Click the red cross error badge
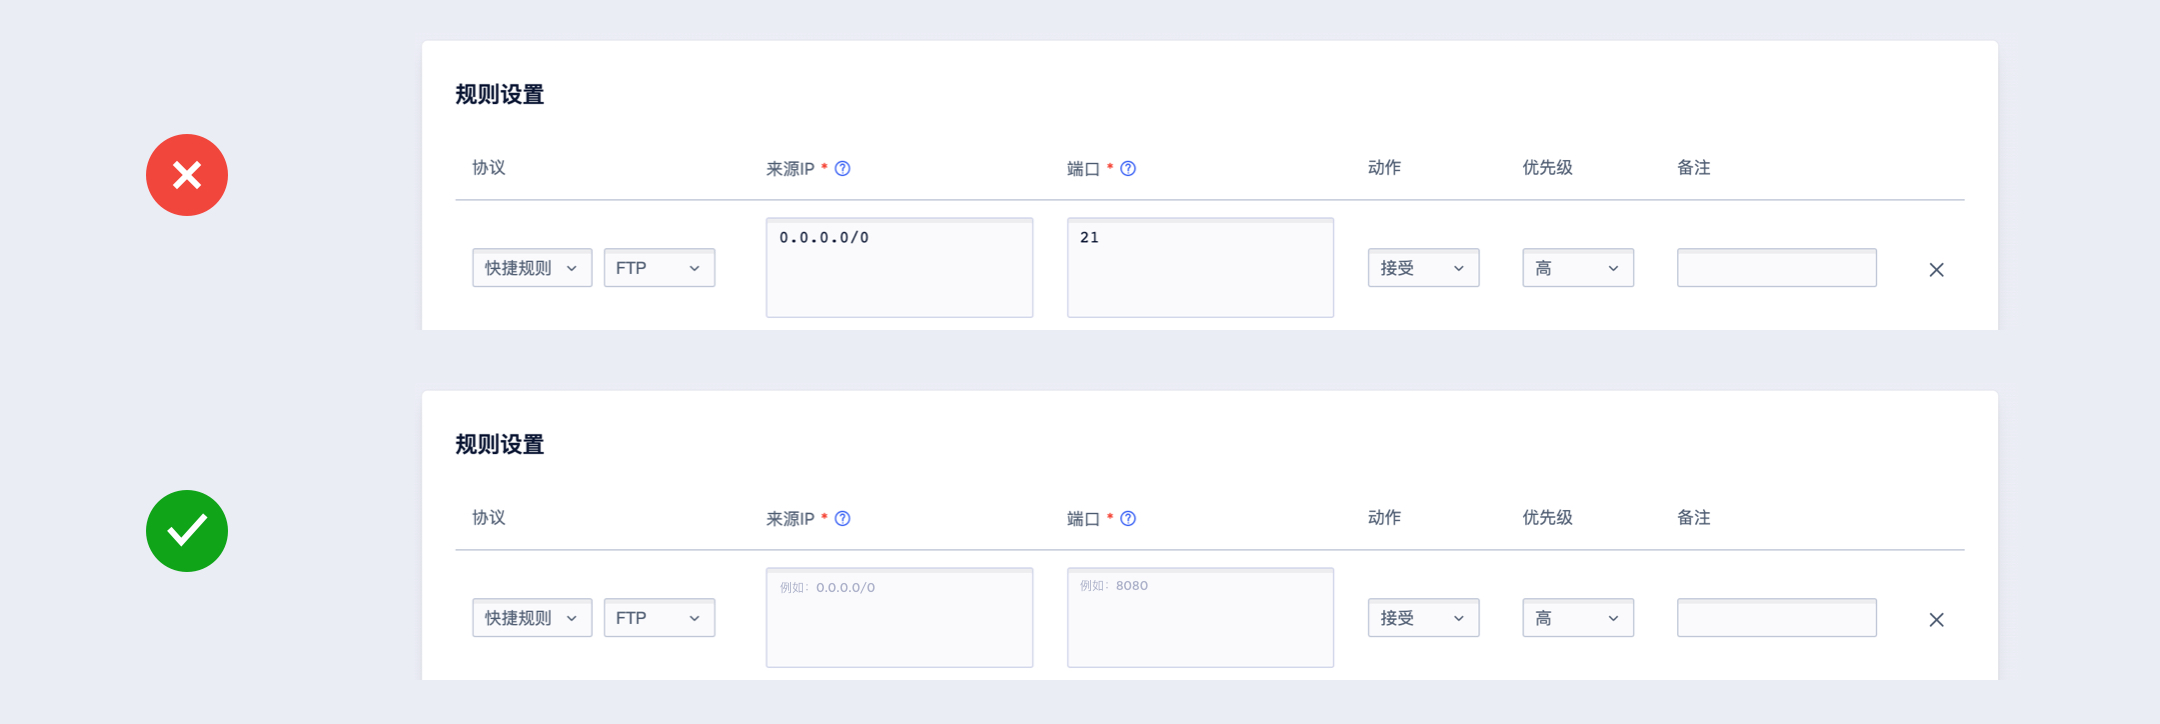The height and width of the screenshot is (724, 2160). (x=187, y=175)
